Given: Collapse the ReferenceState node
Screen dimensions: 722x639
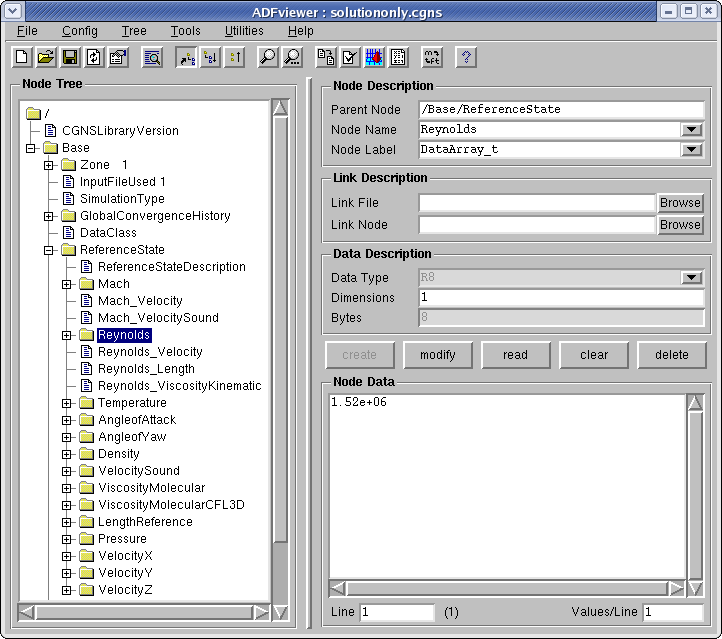Looking at the screenshot, I should [x=49, y=250].
